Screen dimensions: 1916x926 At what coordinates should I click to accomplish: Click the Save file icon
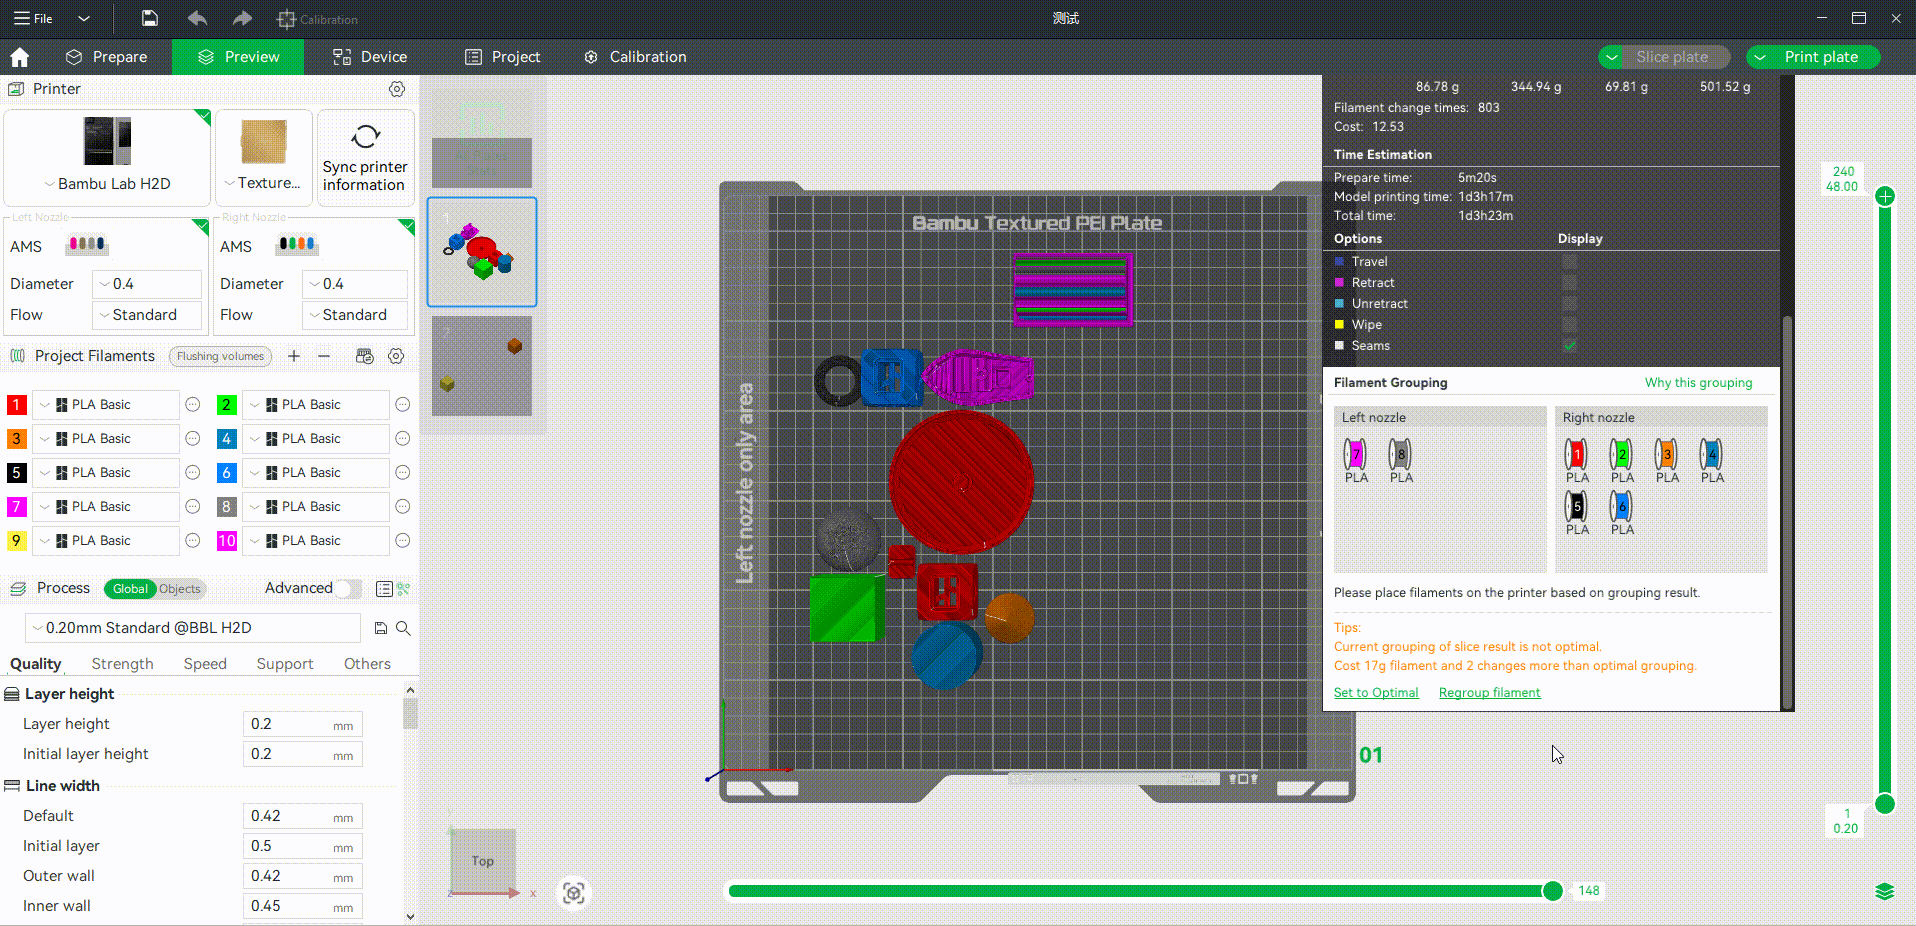tap(149, 18)
